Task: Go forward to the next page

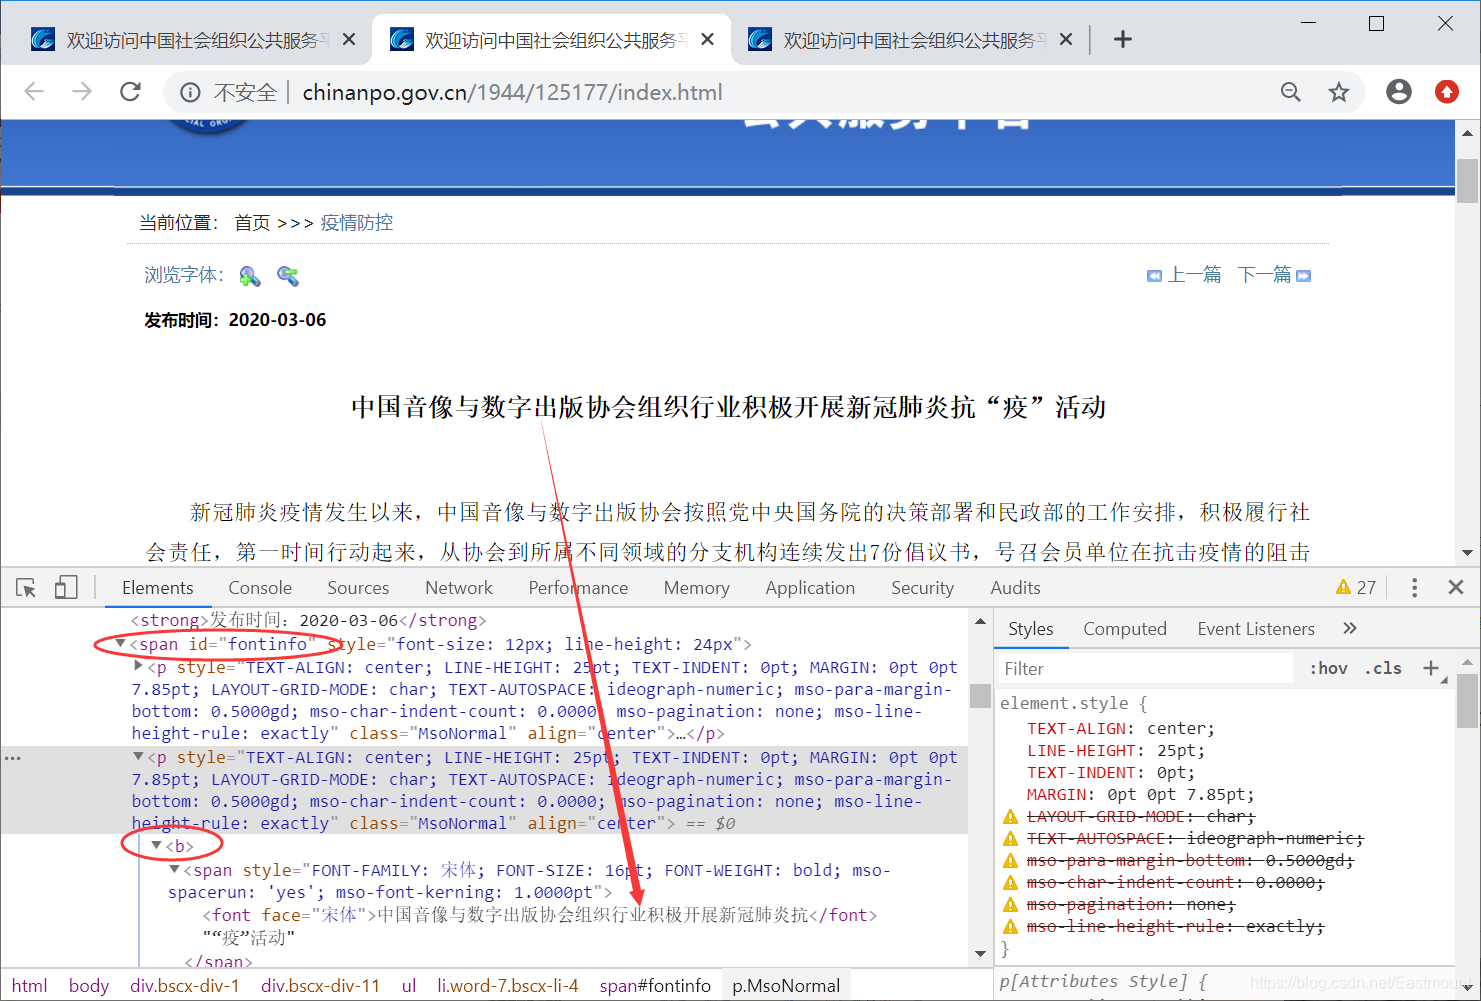Action: click(x=82, y=92)
